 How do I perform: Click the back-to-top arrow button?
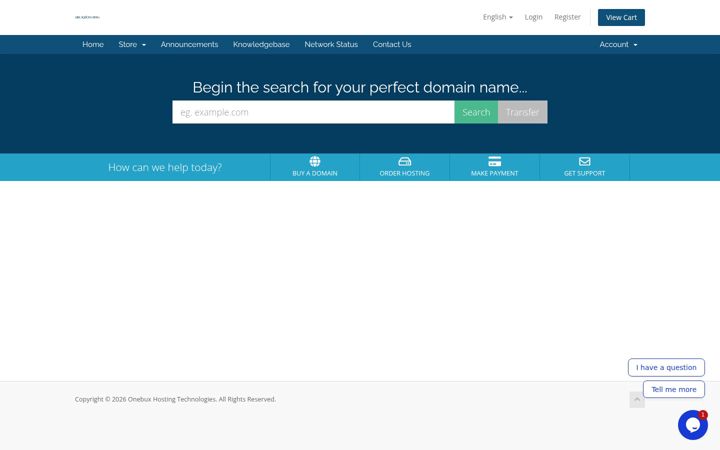[637, 399]
